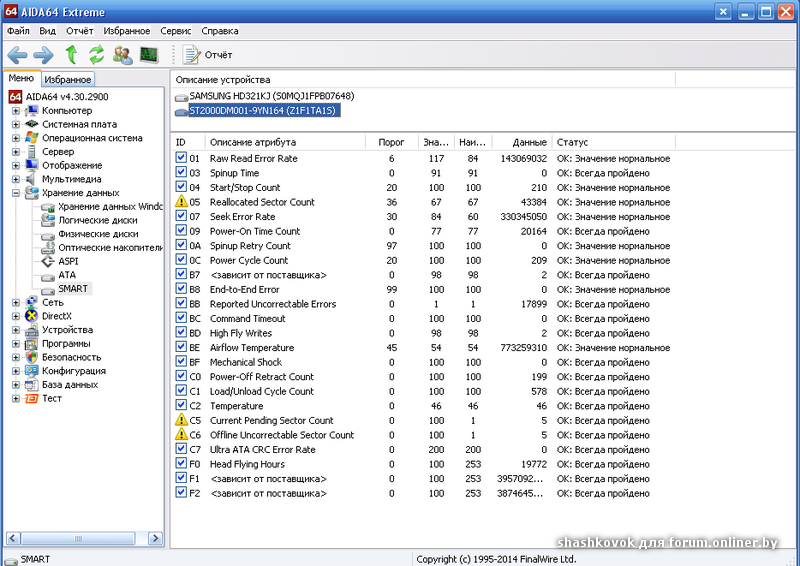This screenshot has width=800, height=566.
Task: Click the Отчёт report toolbar button
Action: coord(207,55)
